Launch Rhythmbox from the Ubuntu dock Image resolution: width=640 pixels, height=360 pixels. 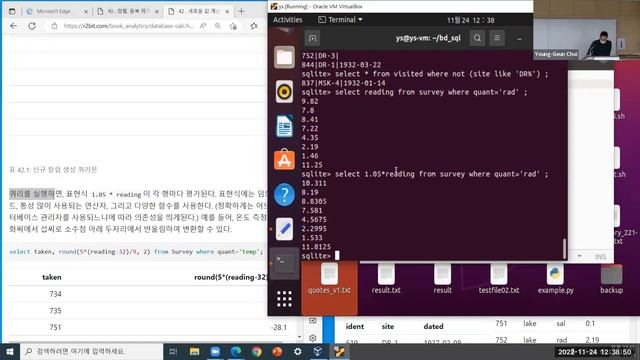[x=284, y=91]
